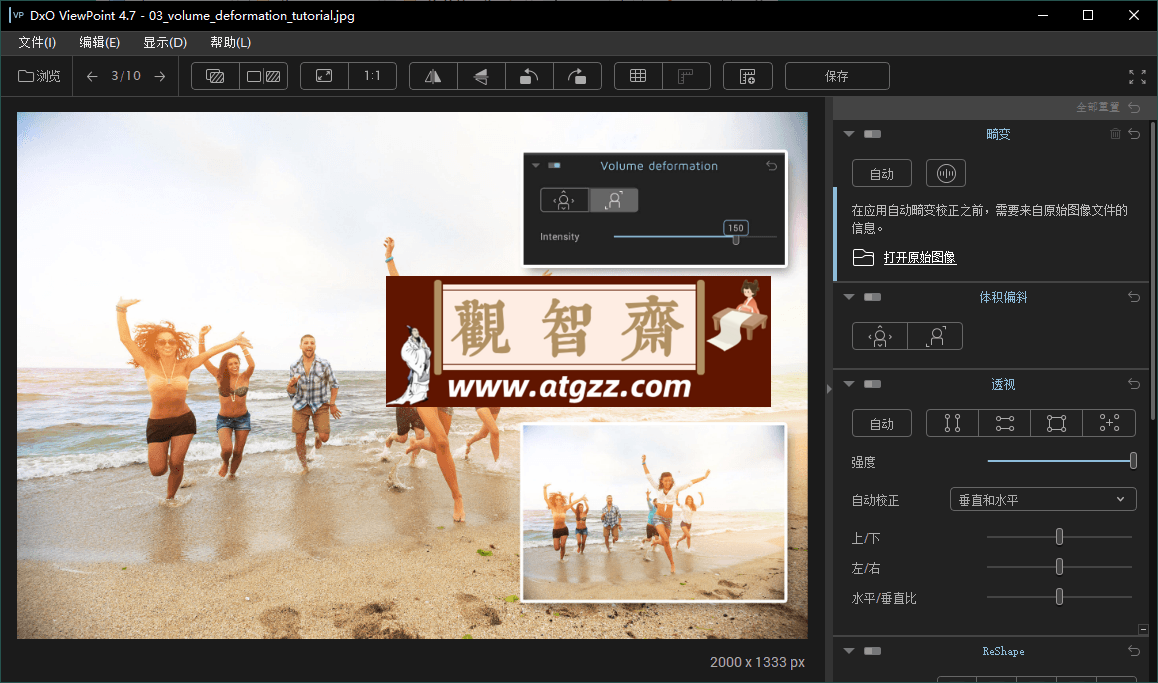Toggle the 透视 perspective panel switch
This screenshot has width=1158, height=683.
(x=873, y=384)
